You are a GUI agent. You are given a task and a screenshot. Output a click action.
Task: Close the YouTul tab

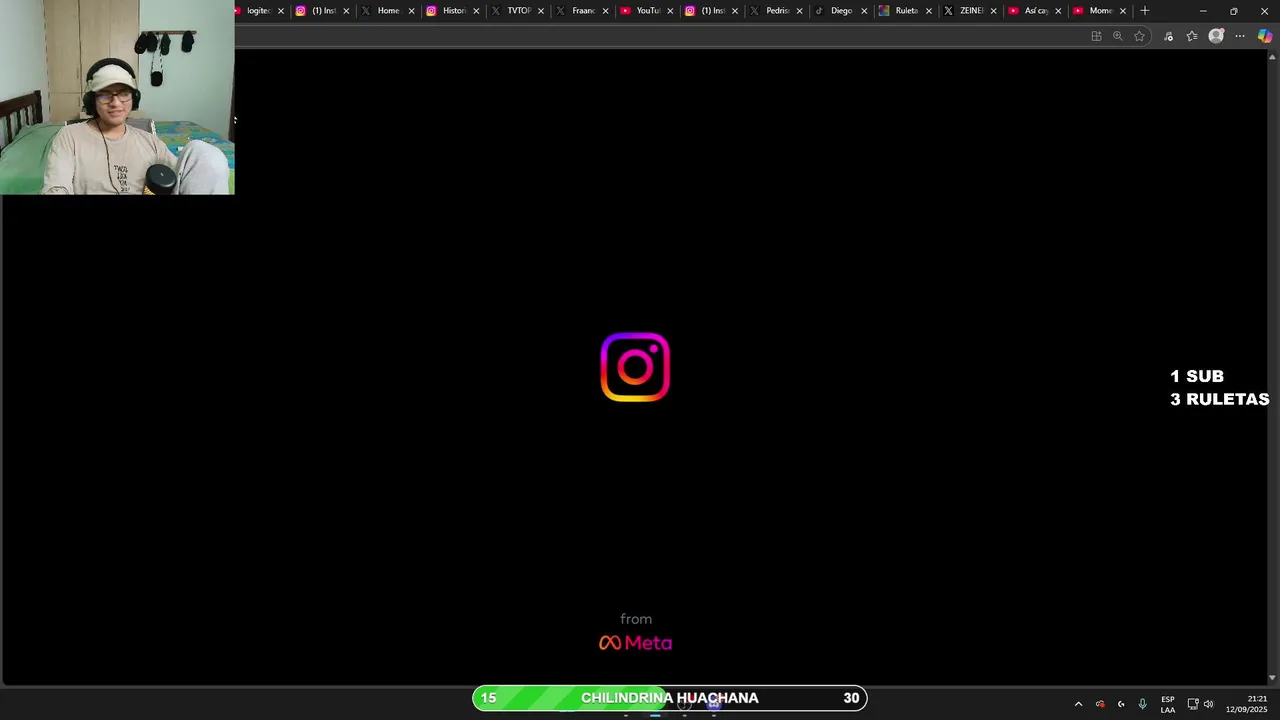click(670, 11)
